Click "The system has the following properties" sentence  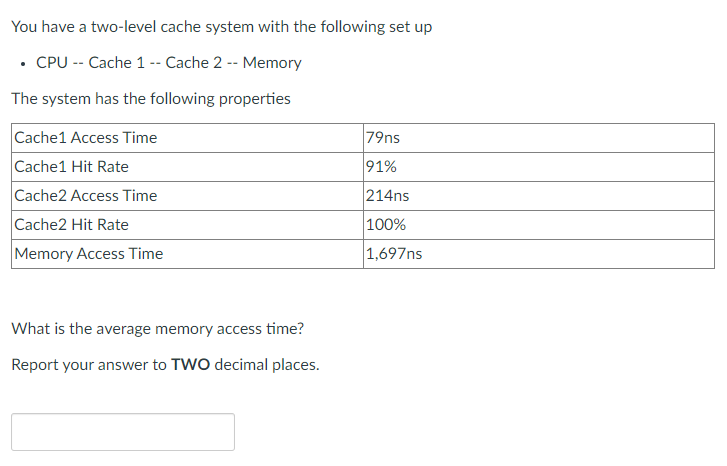pyautogui.click(x=151, y=99)
